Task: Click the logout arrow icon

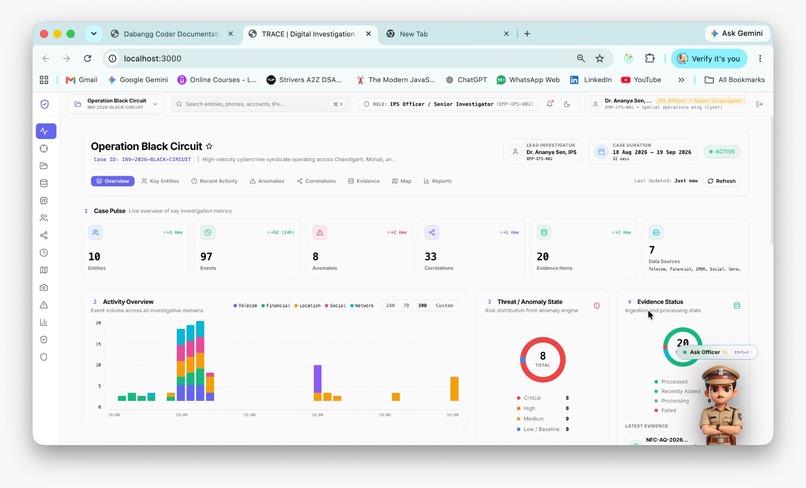Action: pos(759,104)
